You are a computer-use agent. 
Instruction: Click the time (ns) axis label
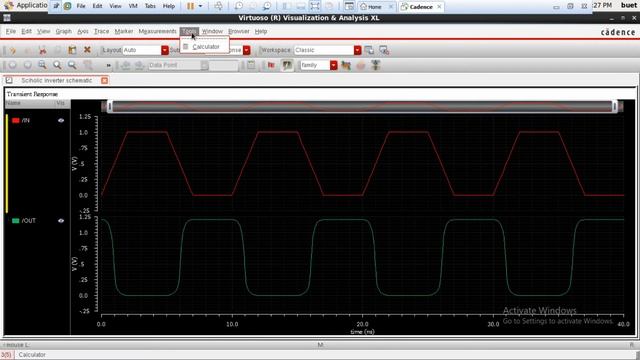[362, 332]
